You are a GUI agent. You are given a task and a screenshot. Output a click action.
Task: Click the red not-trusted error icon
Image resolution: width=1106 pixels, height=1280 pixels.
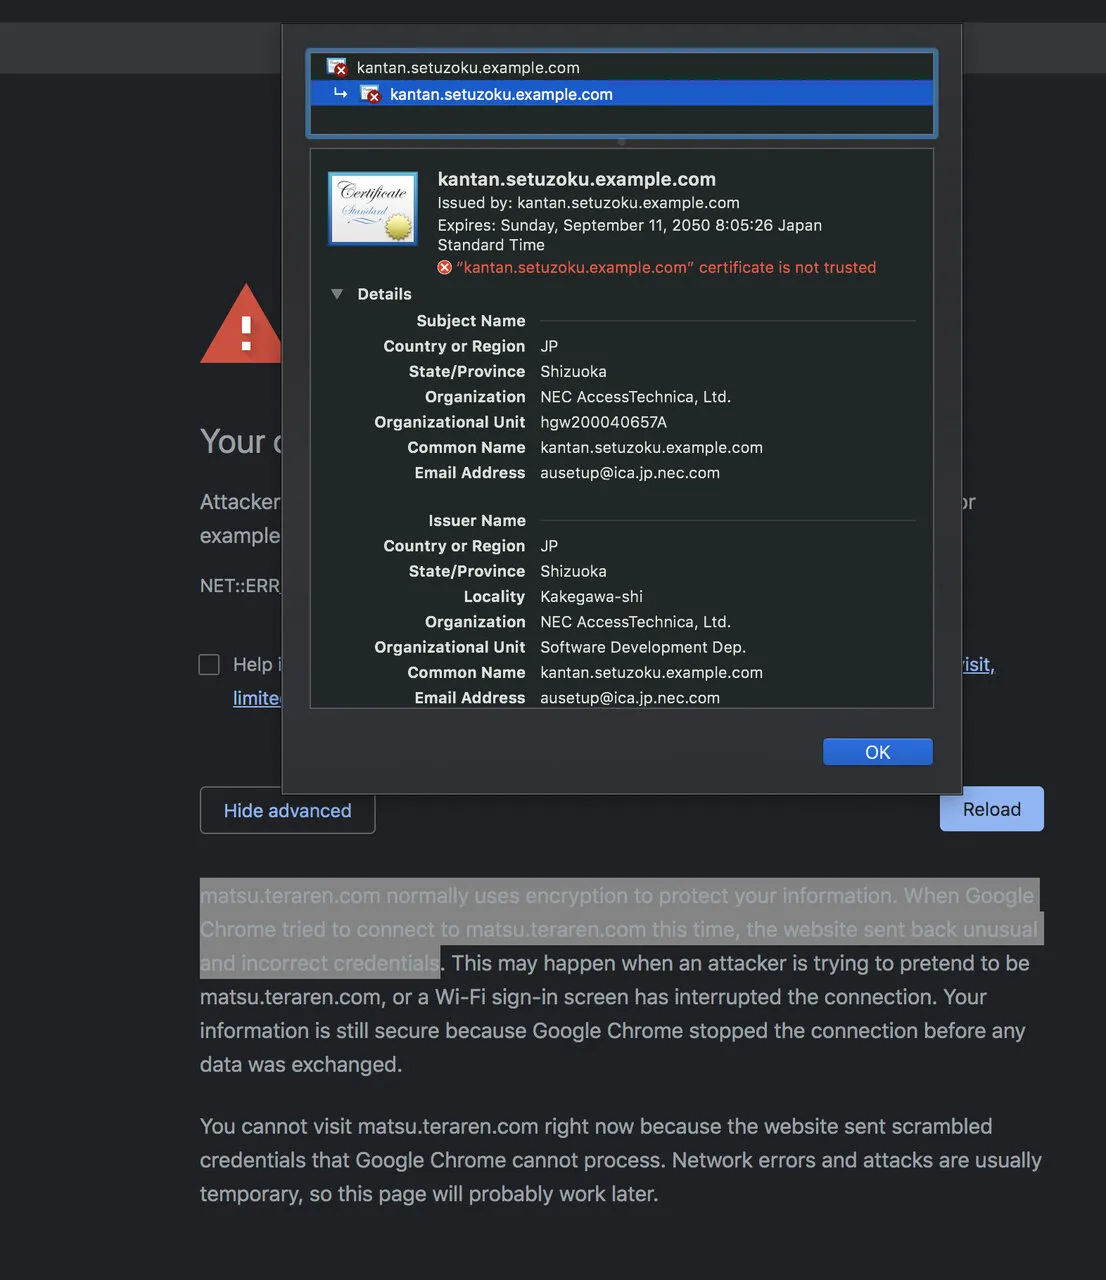444,267
